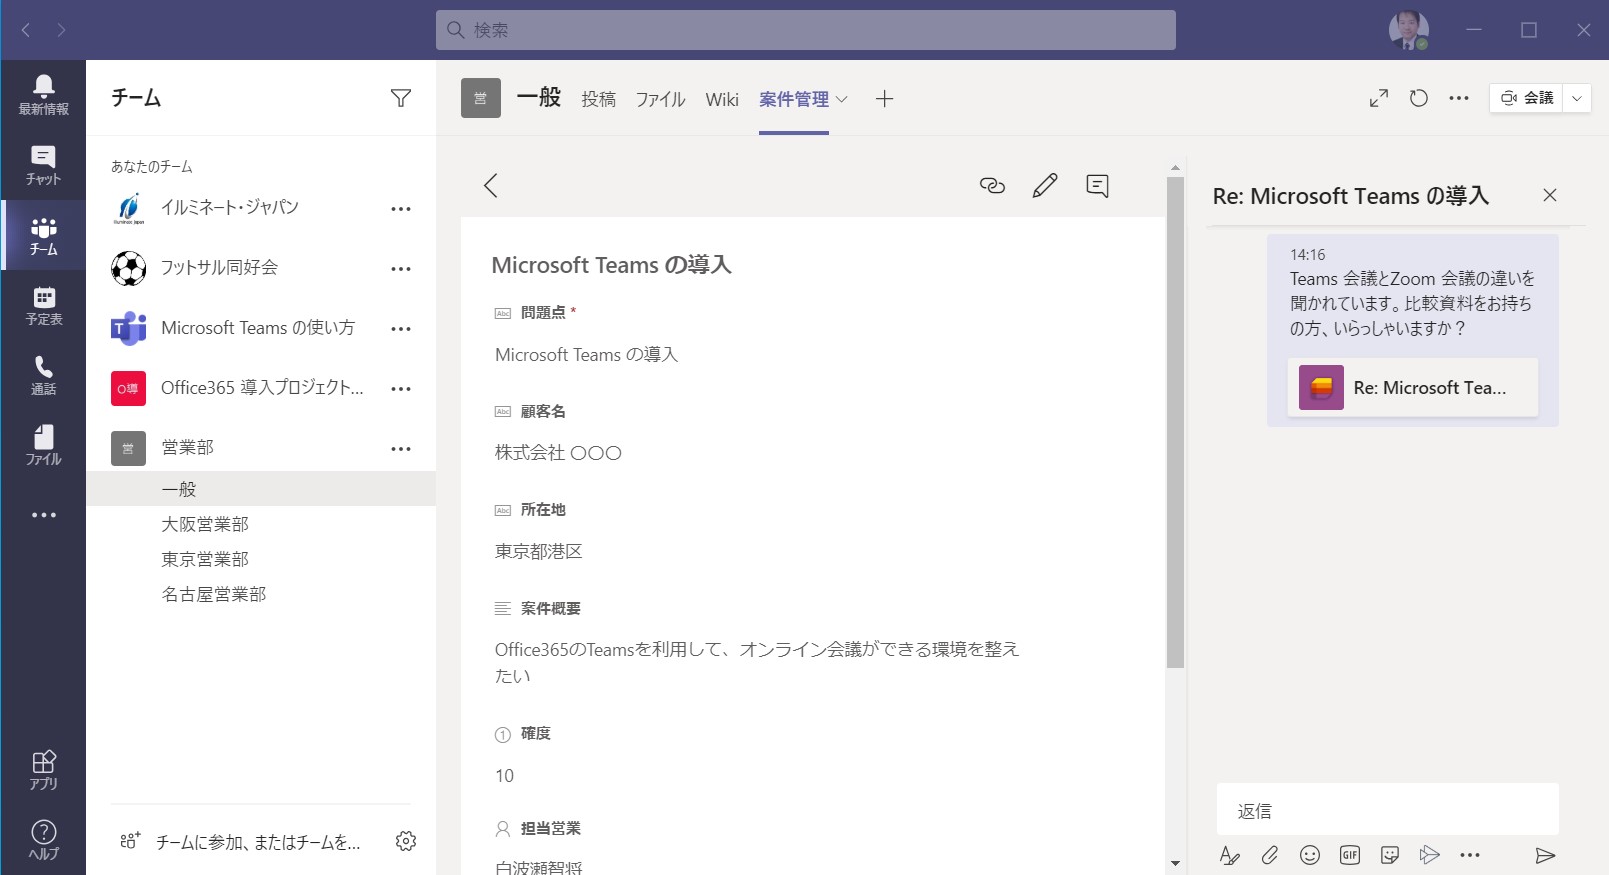Open more tab options ellipsis
Image resolution: width=1609 pixels, height=875 pixels.
click(x=1459, y=98)
